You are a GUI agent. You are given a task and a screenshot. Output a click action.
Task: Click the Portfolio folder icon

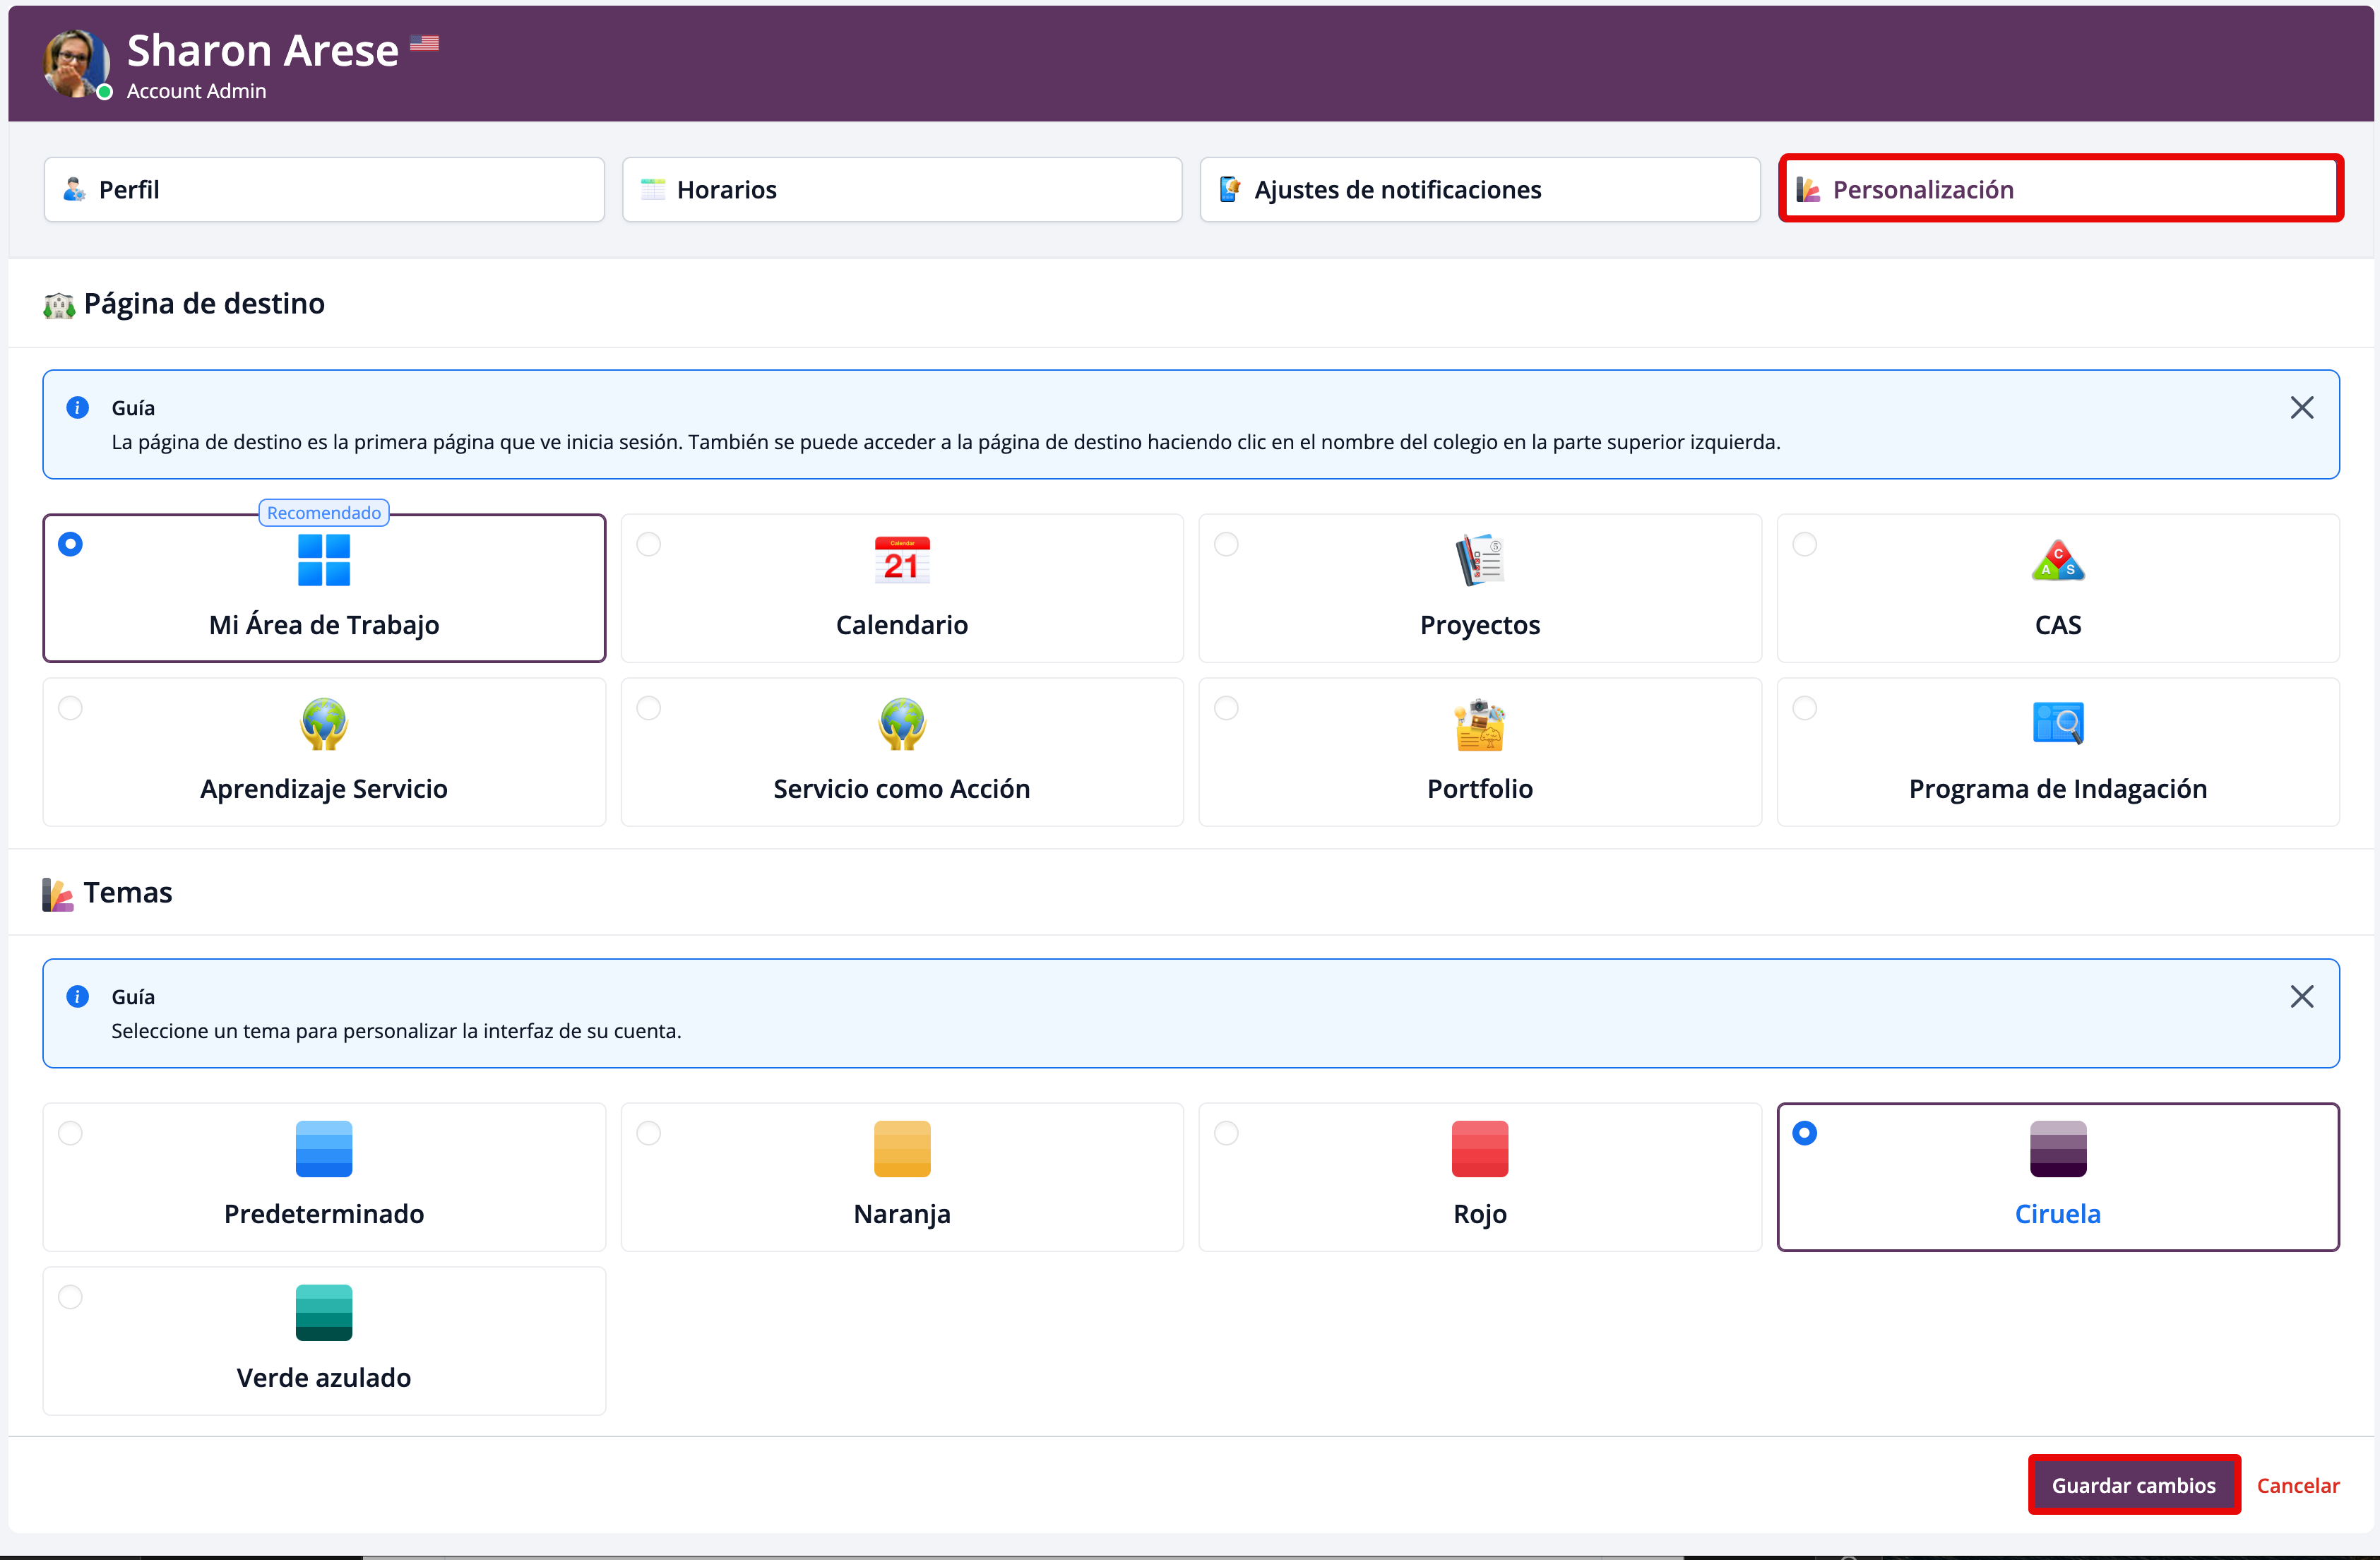(x=1479, y=724)
